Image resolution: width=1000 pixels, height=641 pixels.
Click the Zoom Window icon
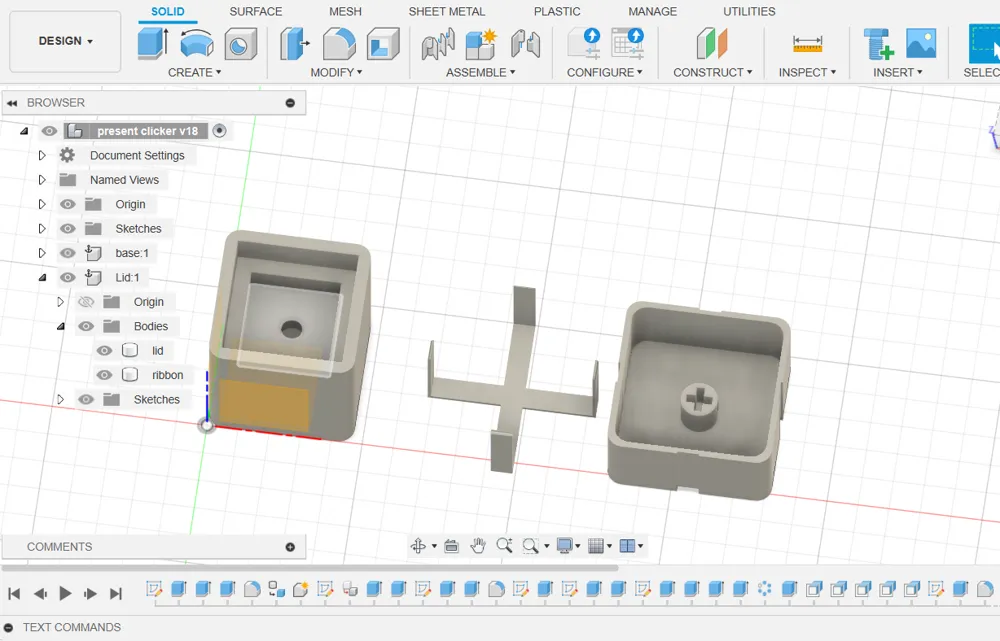click(x=530, y=546)
